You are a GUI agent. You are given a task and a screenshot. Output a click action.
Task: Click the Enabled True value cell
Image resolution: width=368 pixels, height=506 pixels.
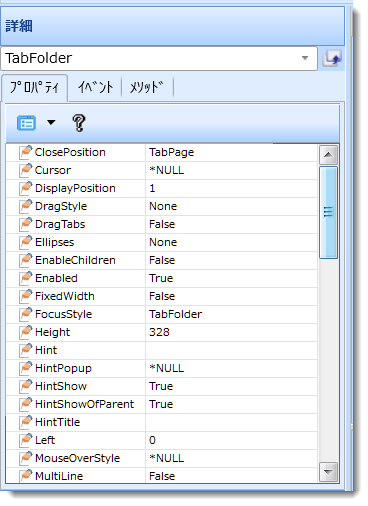click(231, 278)
